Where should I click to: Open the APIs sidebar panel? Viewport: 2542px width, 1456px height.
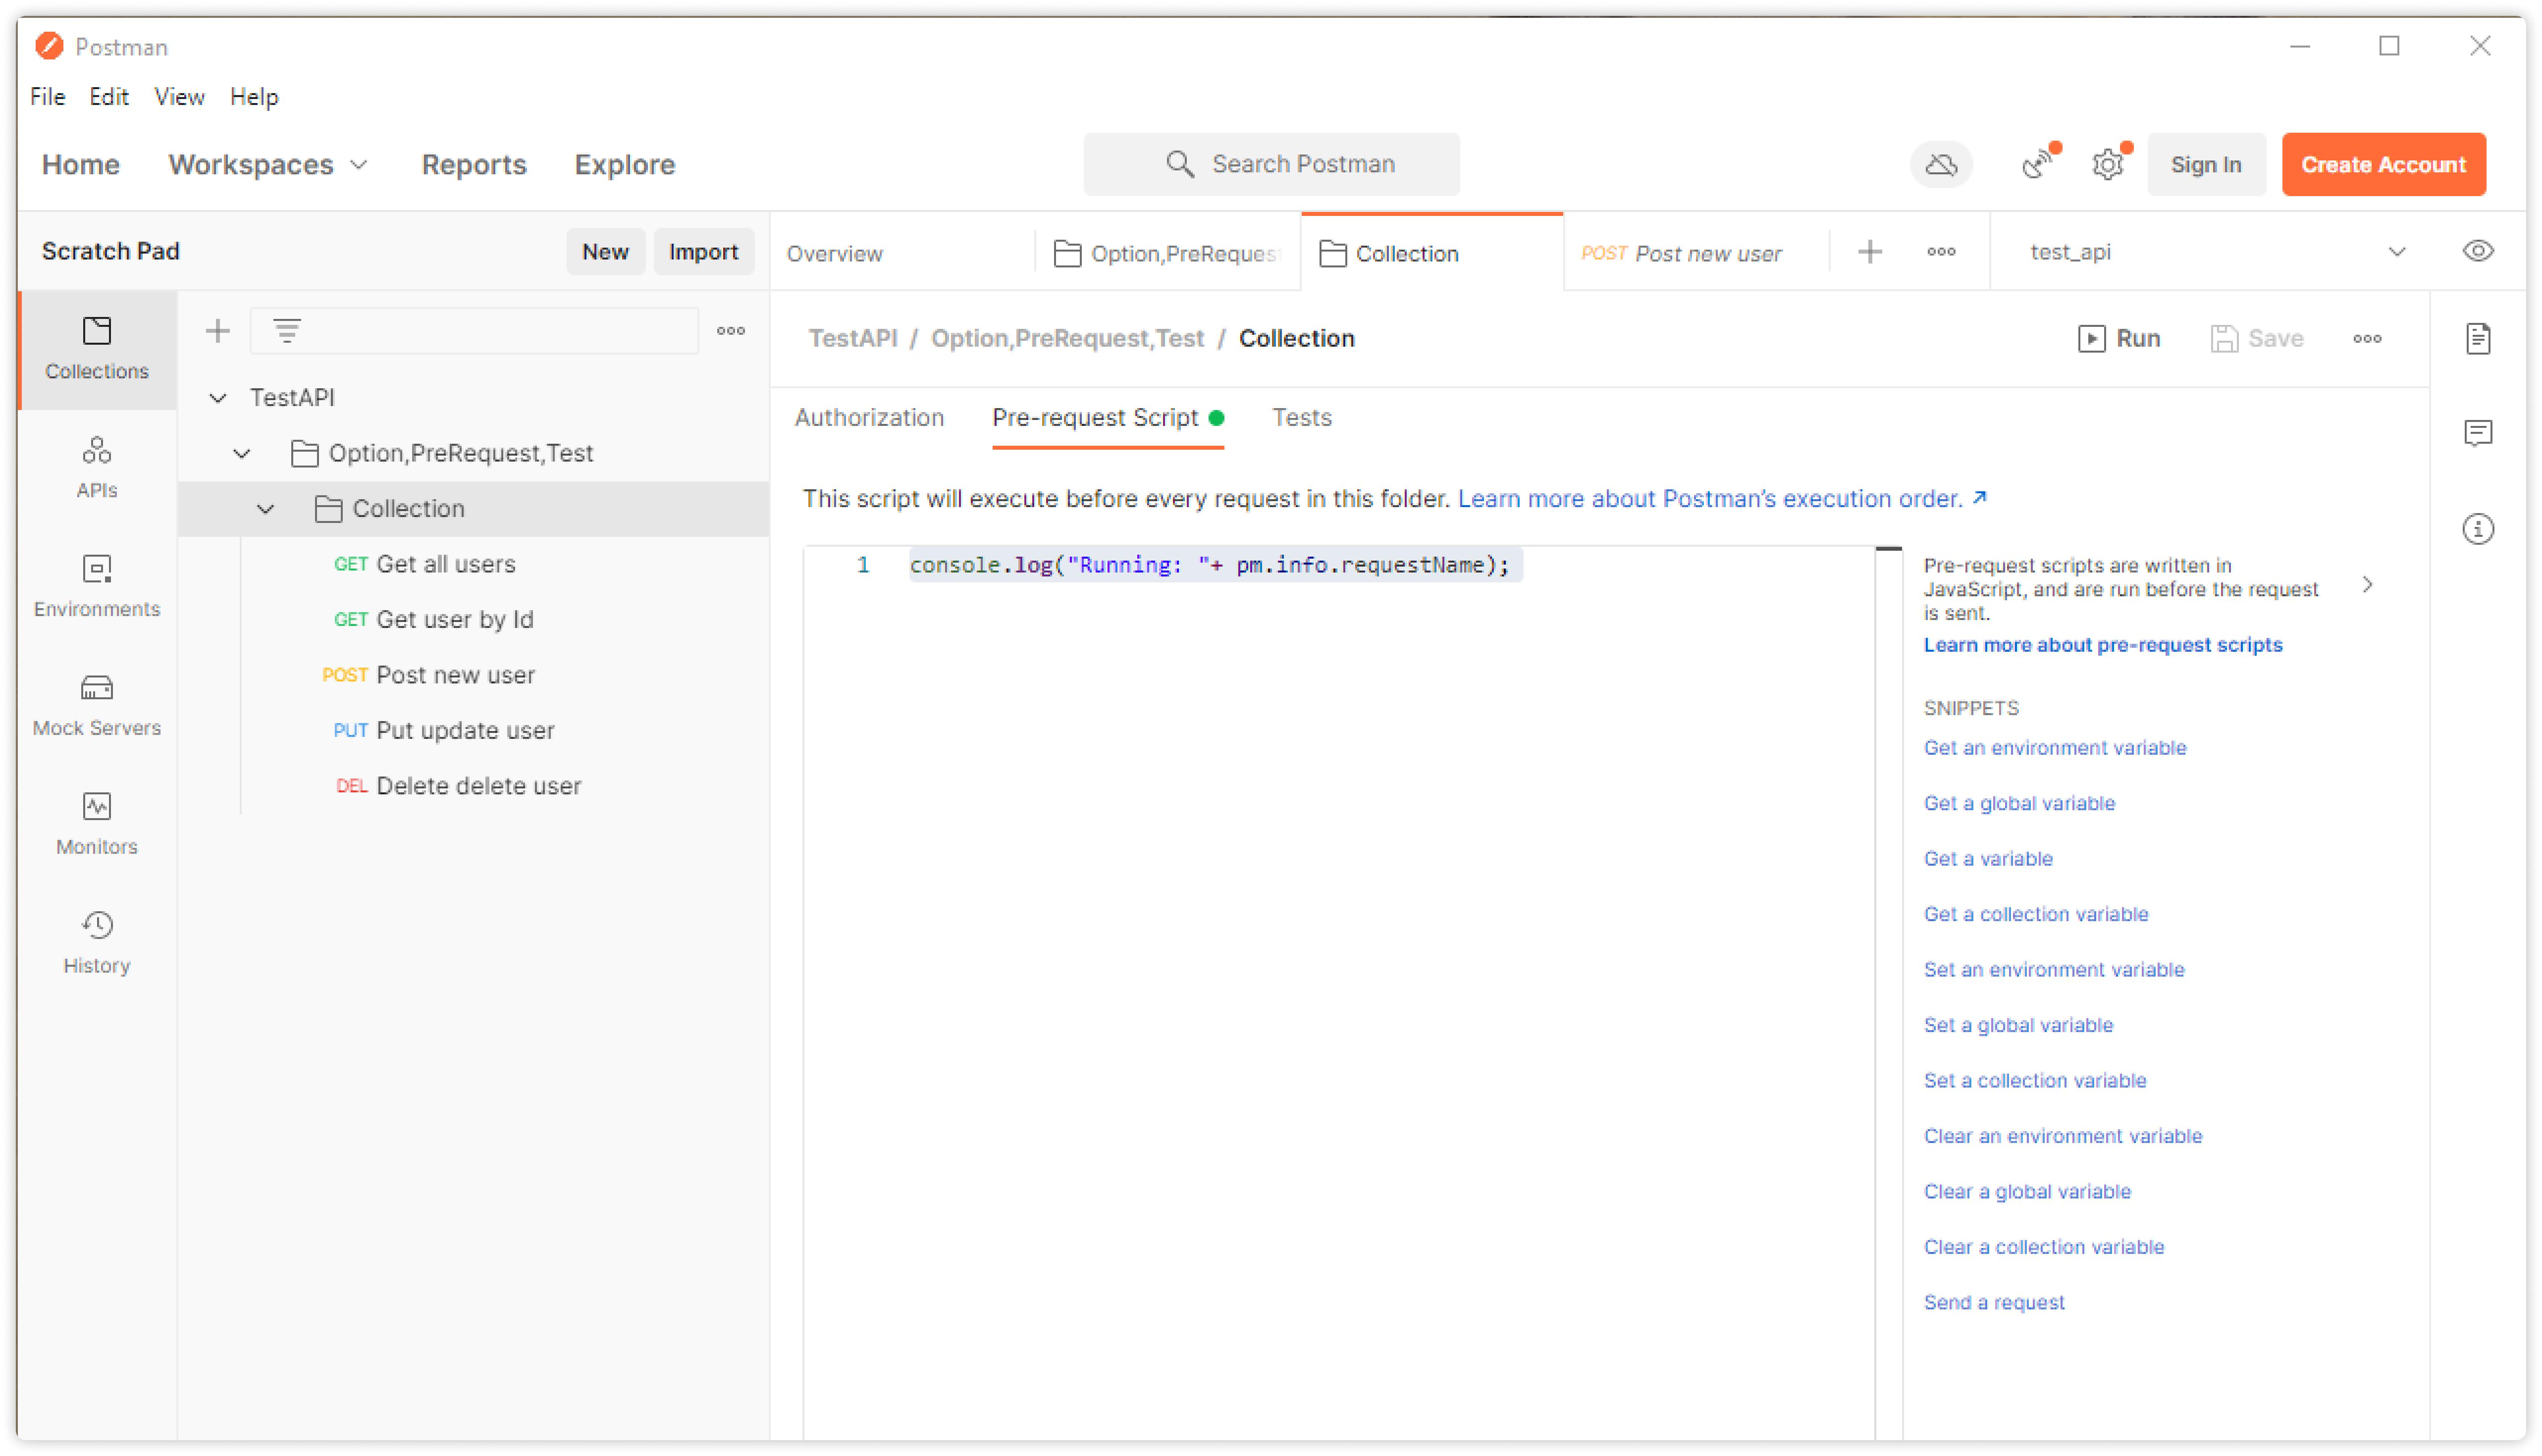(96, 468)
